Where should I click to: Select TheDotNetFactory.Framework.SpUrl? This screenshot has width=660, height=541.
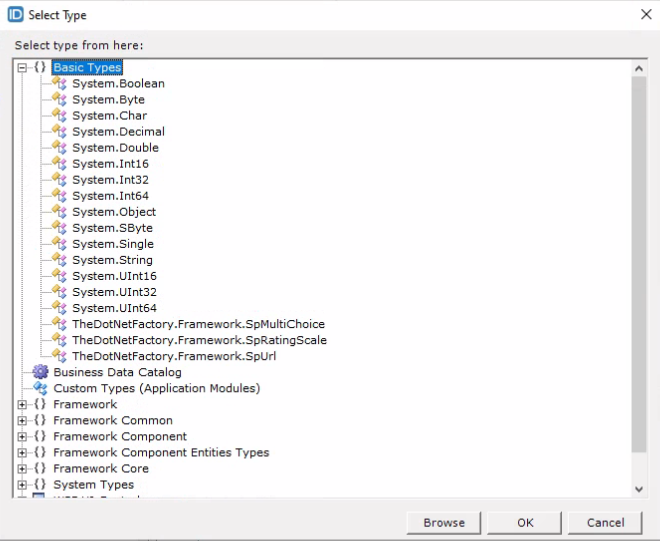click(174, 356)
